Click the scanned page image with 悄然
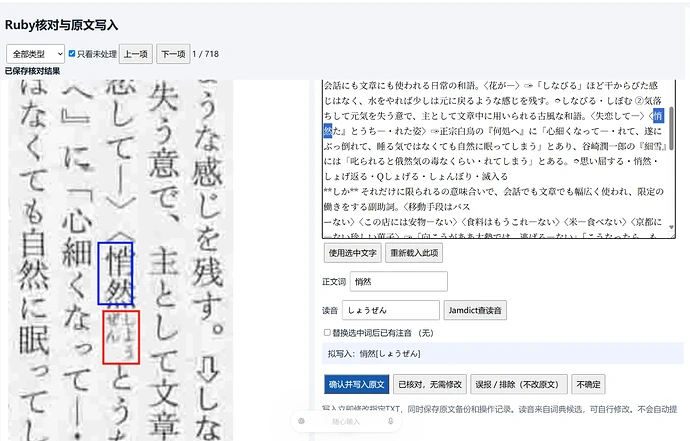 (x=121, y=260)
